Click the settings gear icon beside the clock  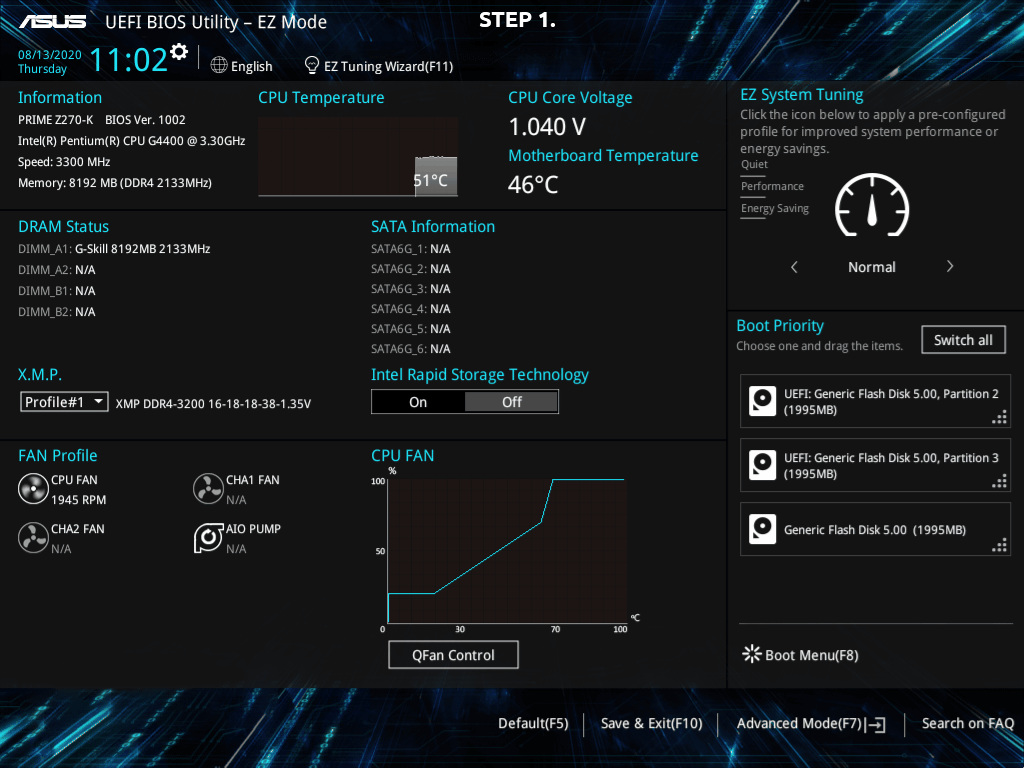point(179,51)
